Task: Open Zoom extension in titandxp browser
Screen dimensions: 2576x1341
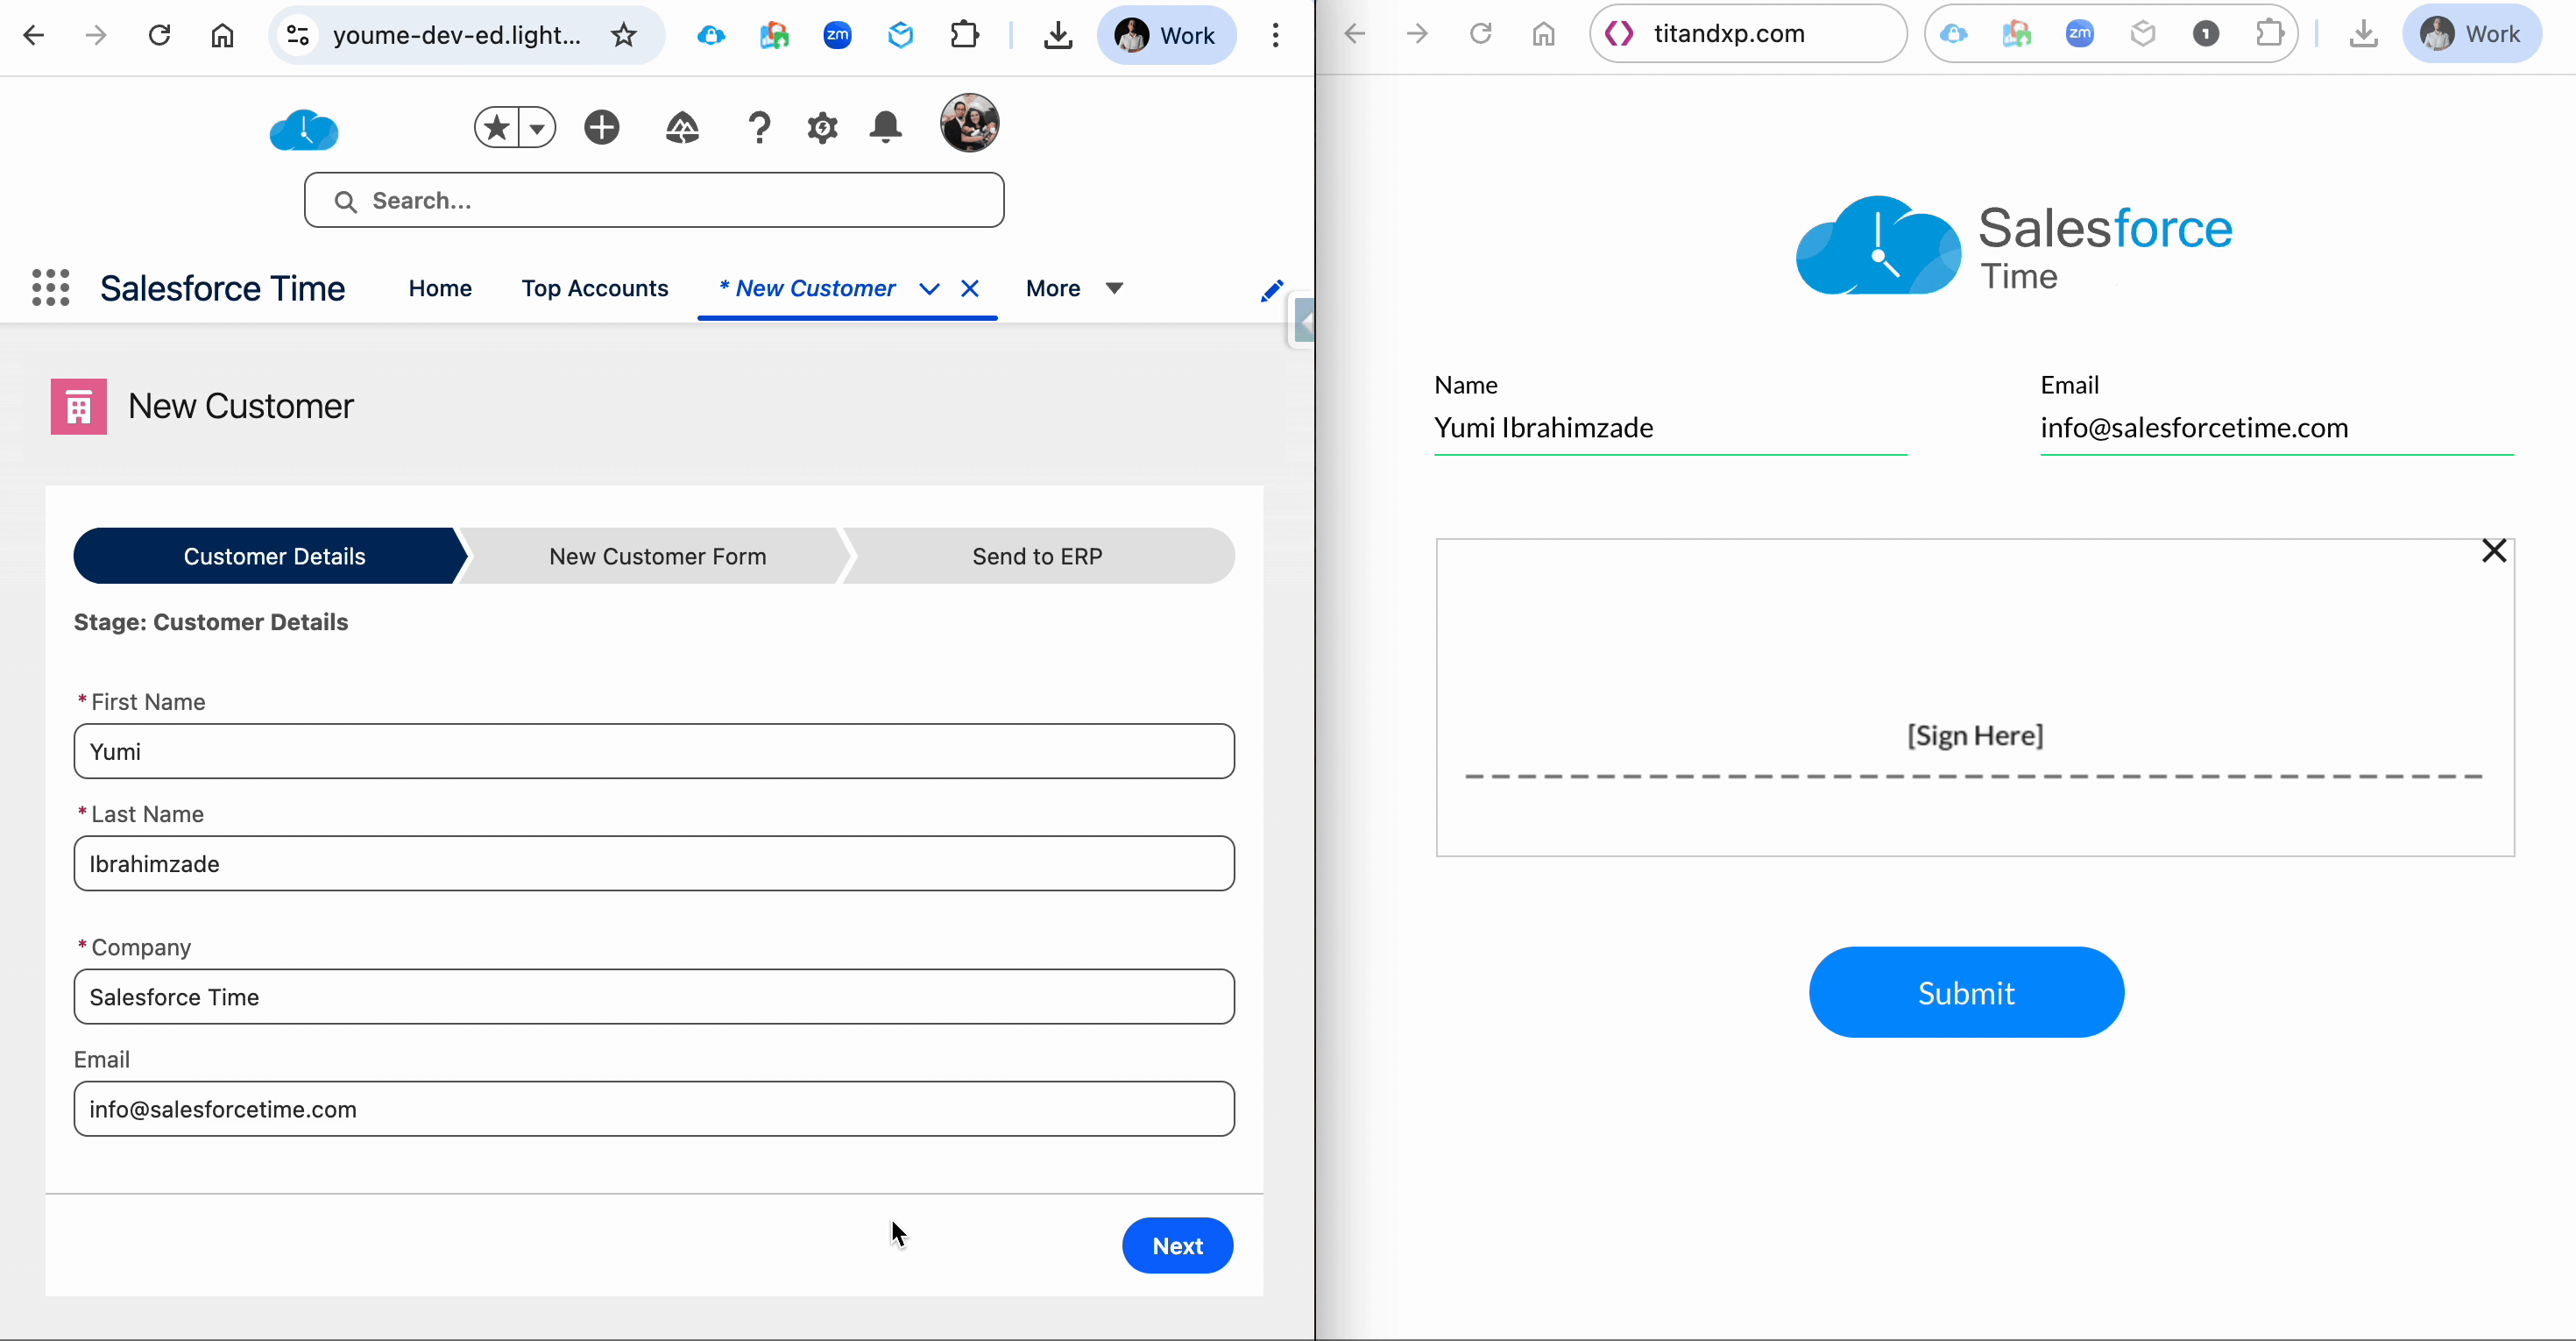Action: [2079, 34]
